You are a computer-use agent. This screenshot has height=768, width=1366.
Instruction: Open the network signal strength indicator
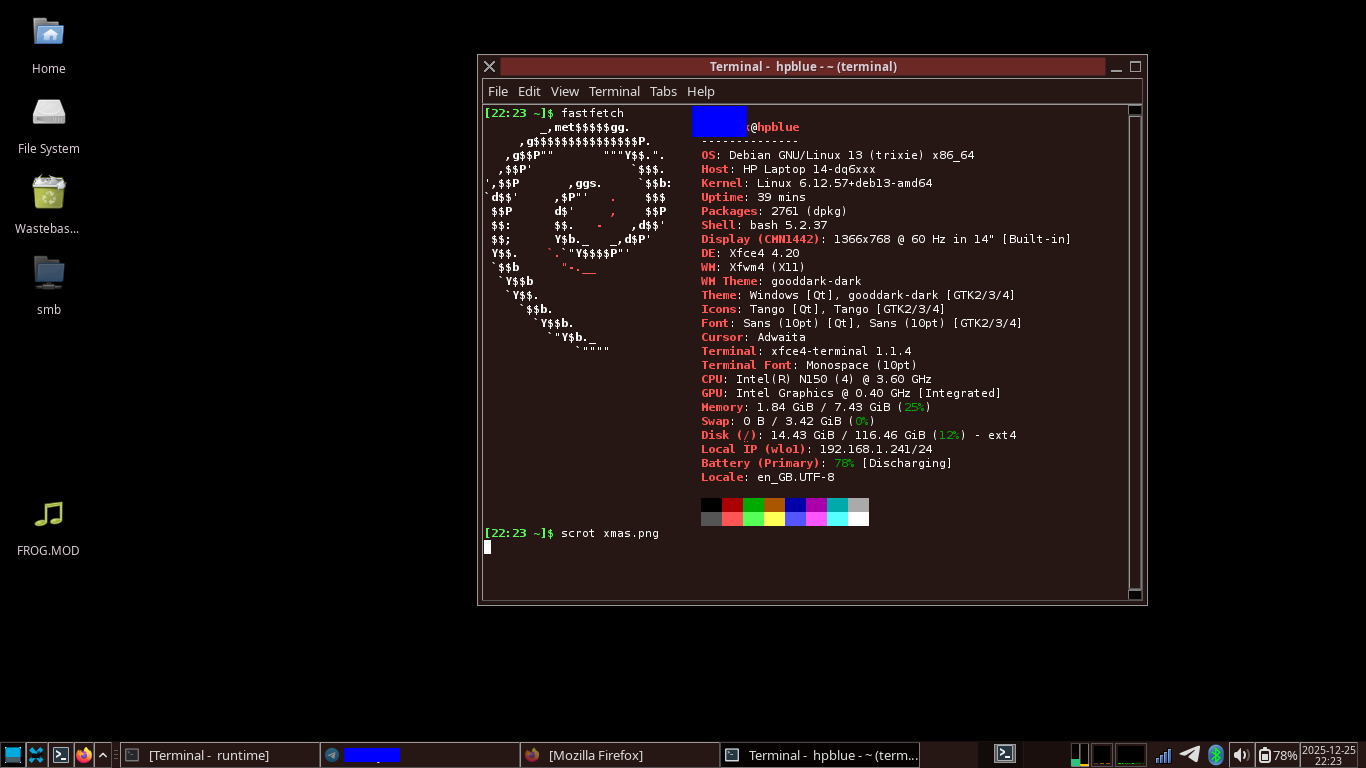(1163, 755)
